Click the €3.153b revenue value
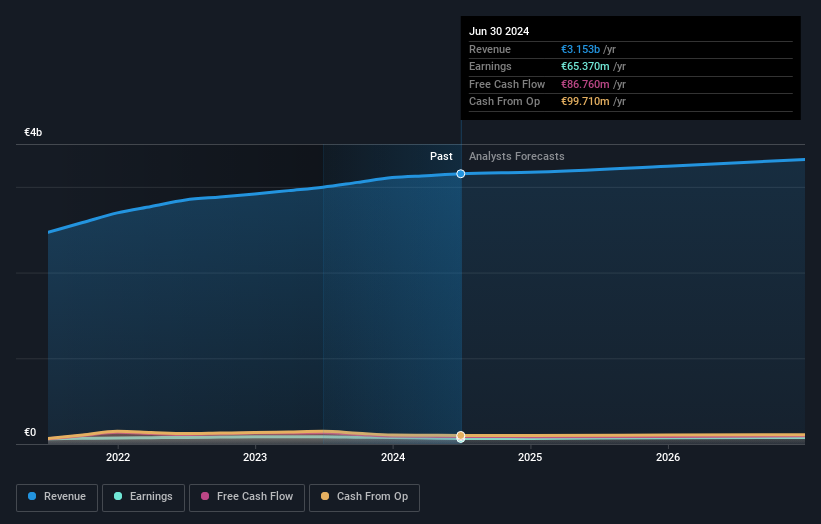Screen dimensions: 821x524 click(x=581, y=49)
